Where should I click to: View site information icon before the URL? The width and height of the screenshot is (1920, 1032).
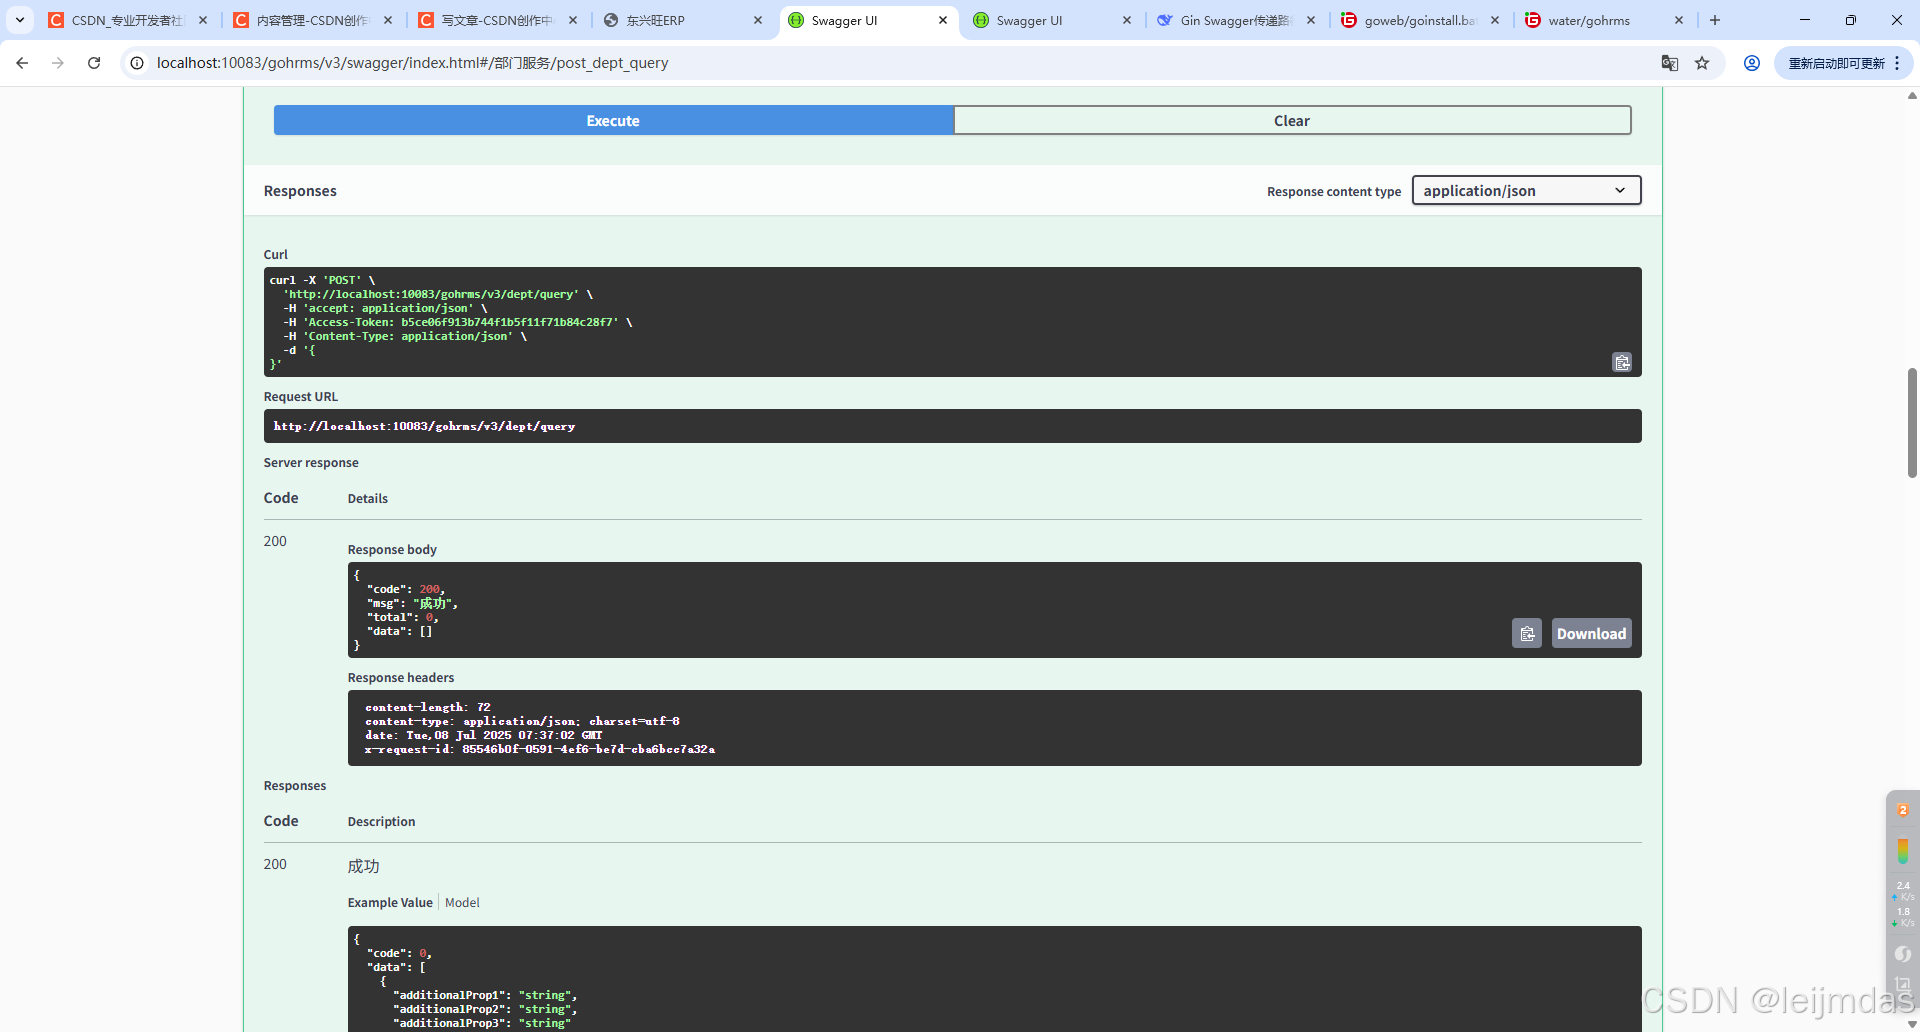135,62
